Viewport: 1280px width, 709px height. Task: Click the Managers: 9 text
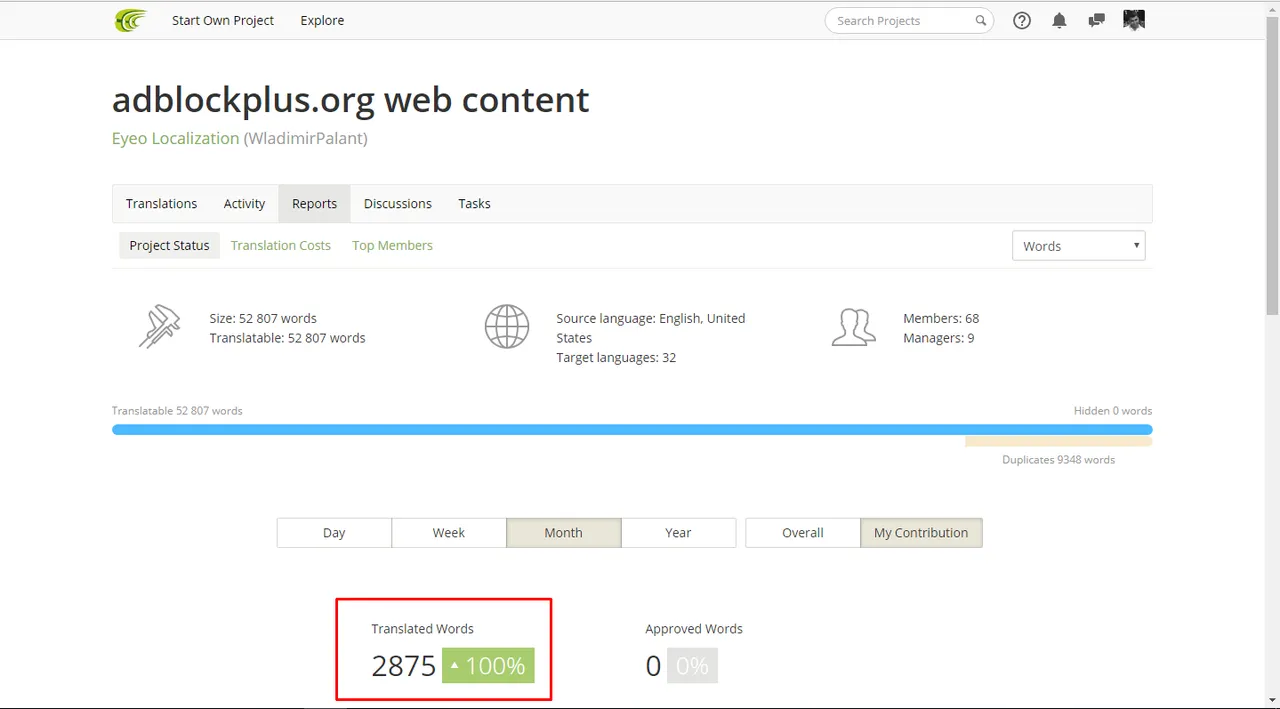click(x=938, y=338)
